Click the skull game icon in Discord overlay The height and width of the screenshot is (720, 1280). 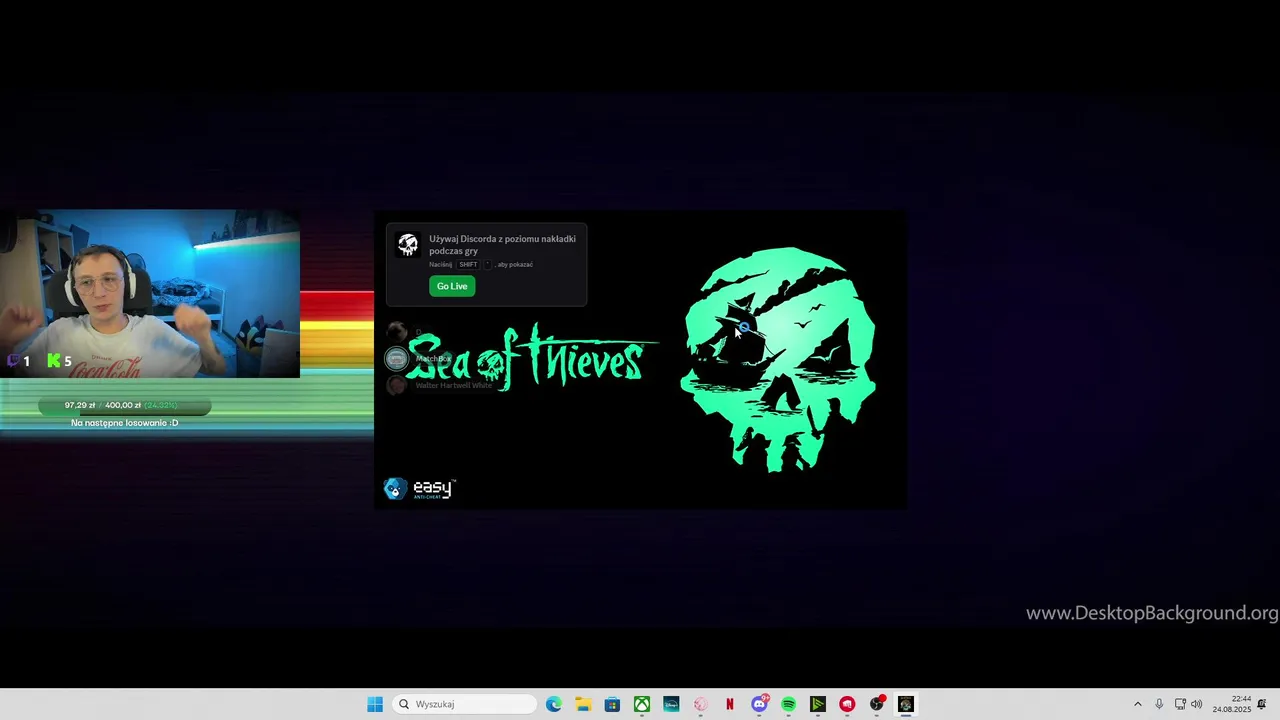407,245
